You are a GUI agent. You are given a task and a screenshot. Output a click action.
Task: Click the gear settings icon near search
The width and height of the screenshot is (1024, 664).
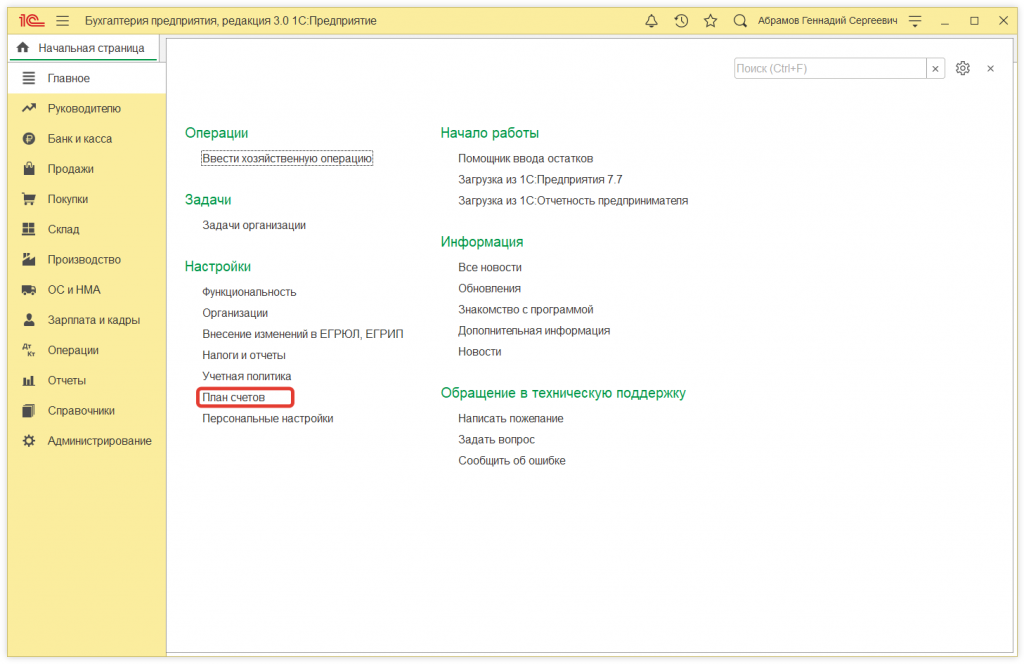tap(962, 68)
